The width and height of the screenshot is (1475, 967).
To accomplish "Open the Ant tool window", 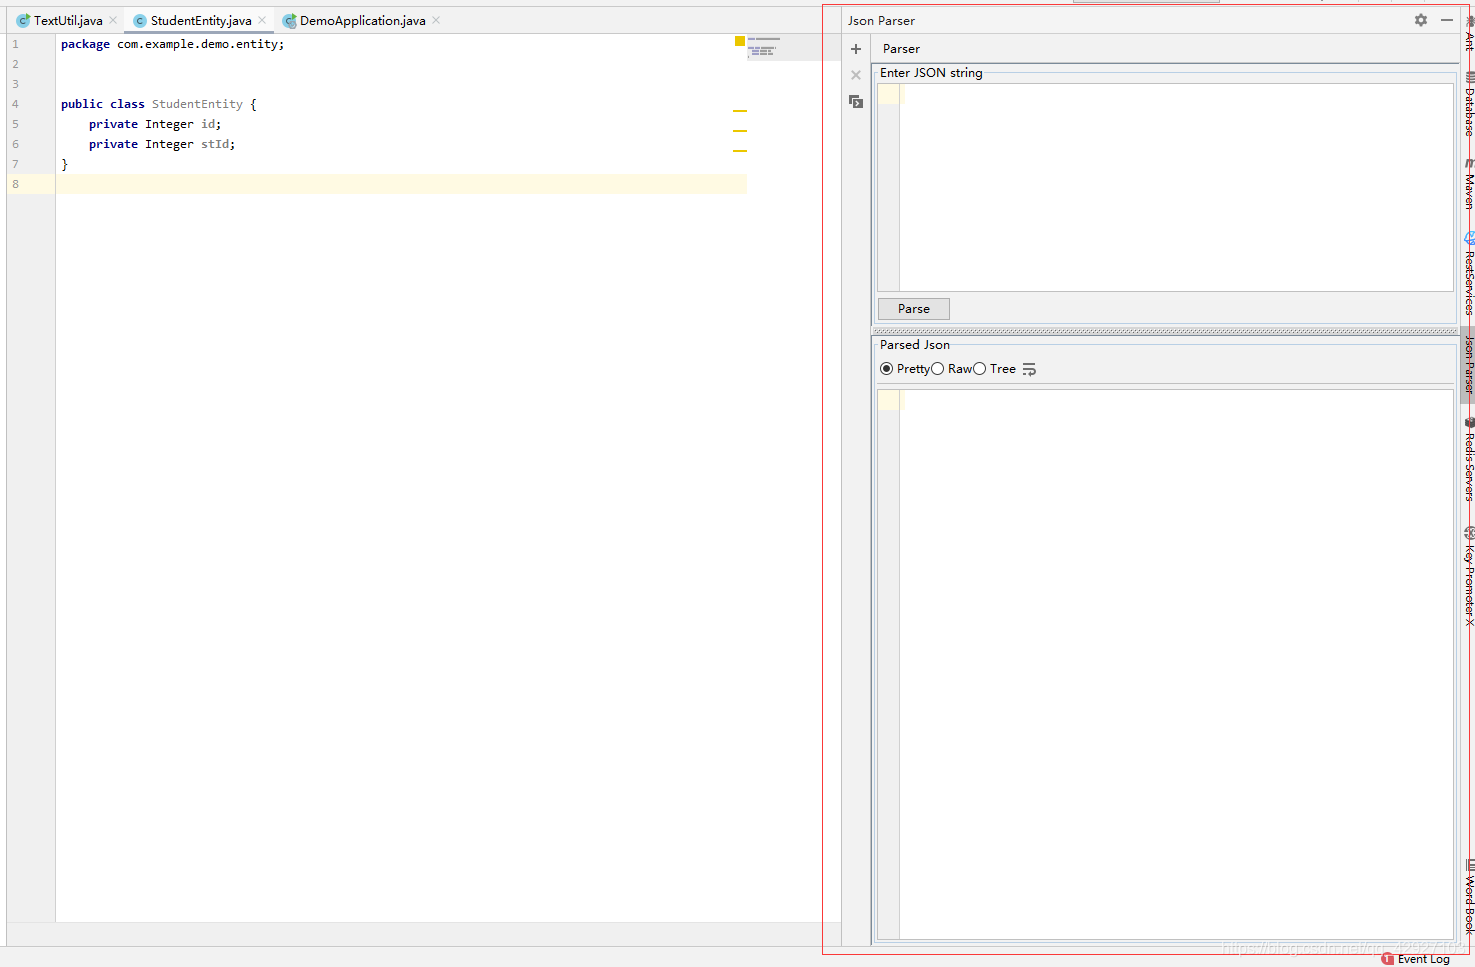I will click(x=1469, y=35).
